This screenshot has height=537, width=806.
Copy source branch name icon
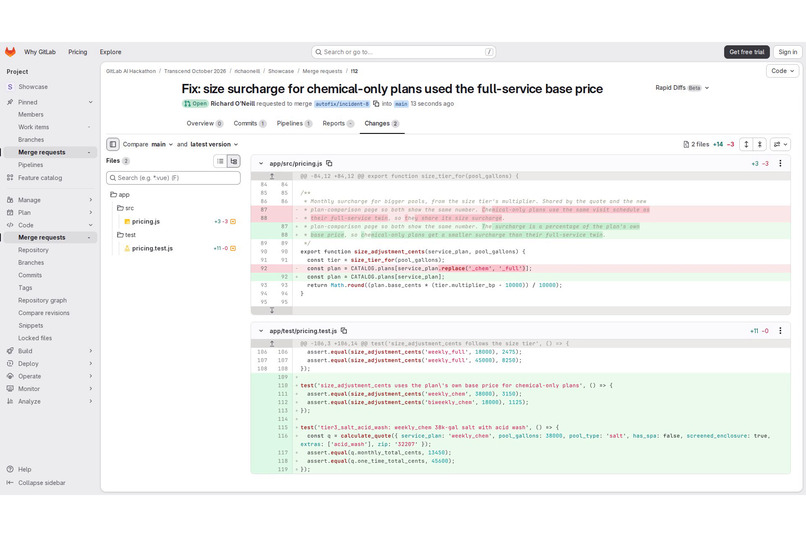[376, 104]
